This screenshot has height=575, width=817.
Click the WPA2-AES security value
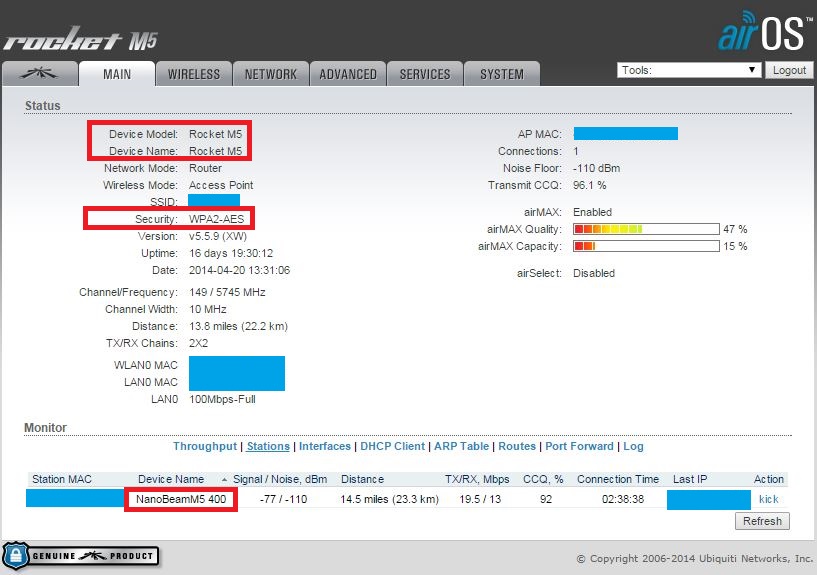coord(216,219)
